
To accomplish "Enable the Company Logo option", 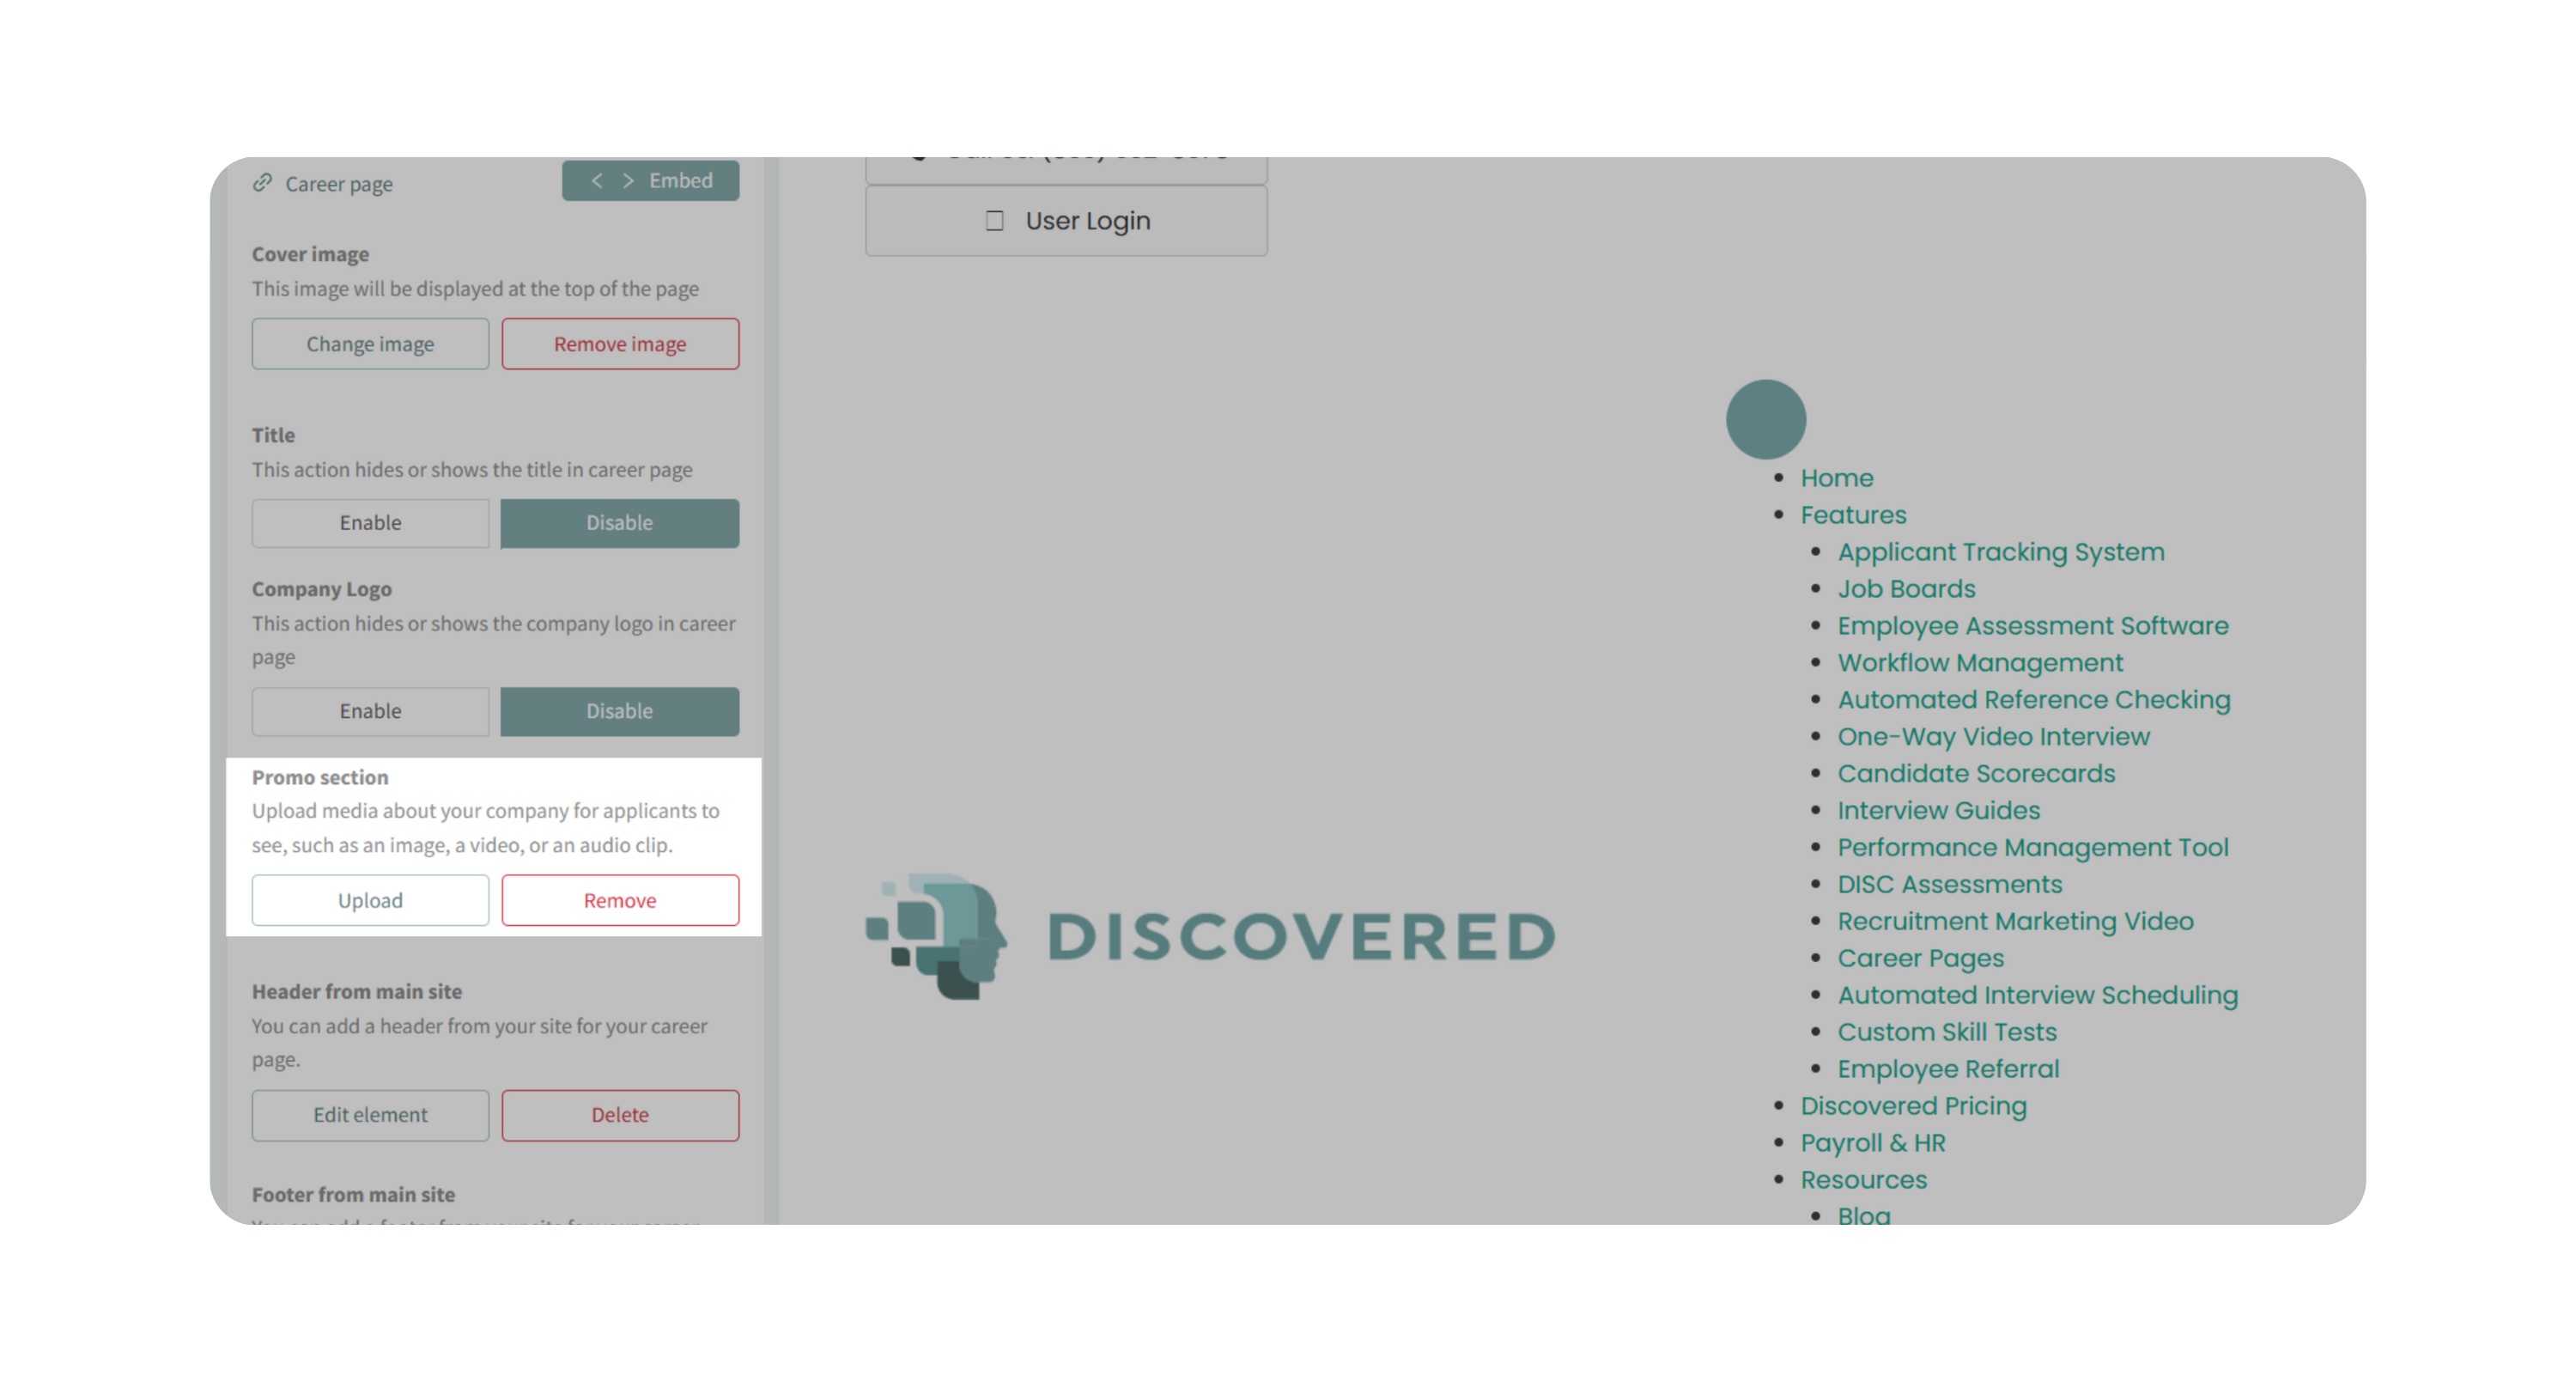I will [x=370, y=711].
